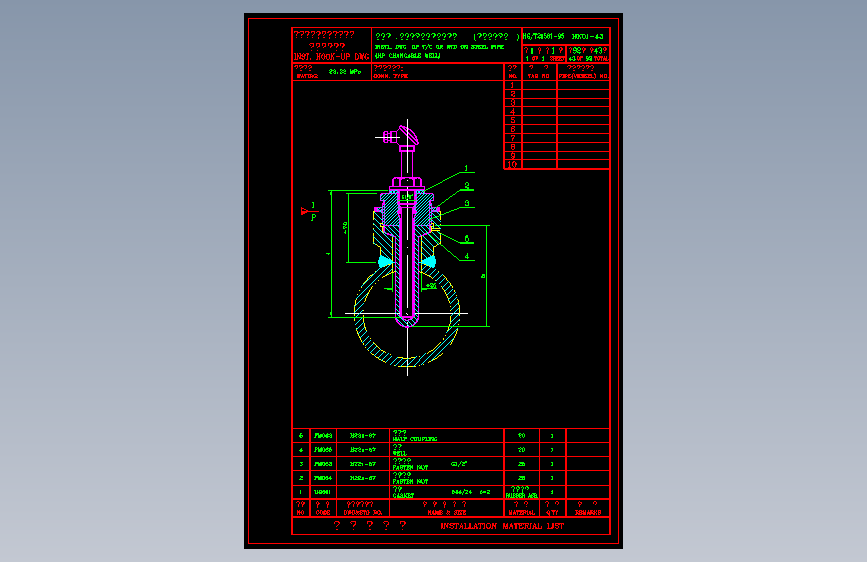The height and width of the screenshot is (562, 867).
Task: Click part callout number 4 in drawing
Action: point(467,256)
